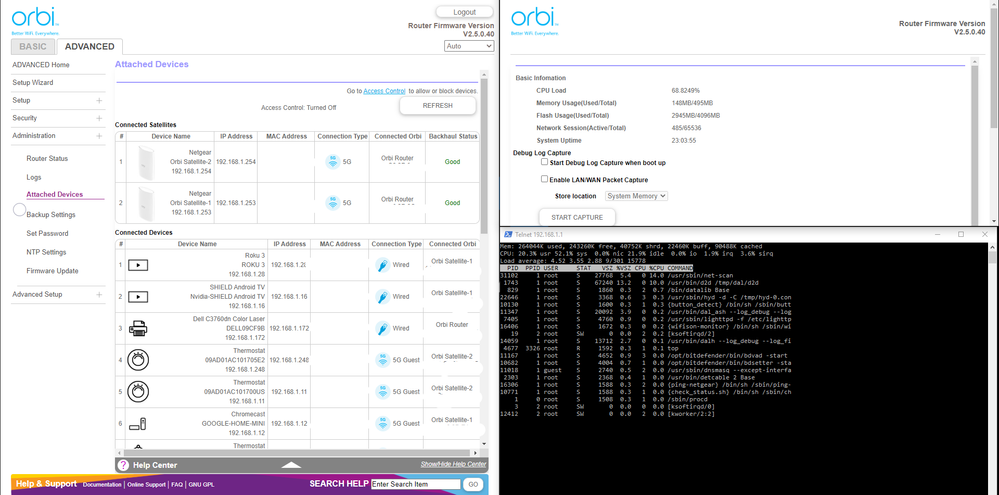Open the FAQ link
Screen dimensions: 999x495
(x=177, y=485)
